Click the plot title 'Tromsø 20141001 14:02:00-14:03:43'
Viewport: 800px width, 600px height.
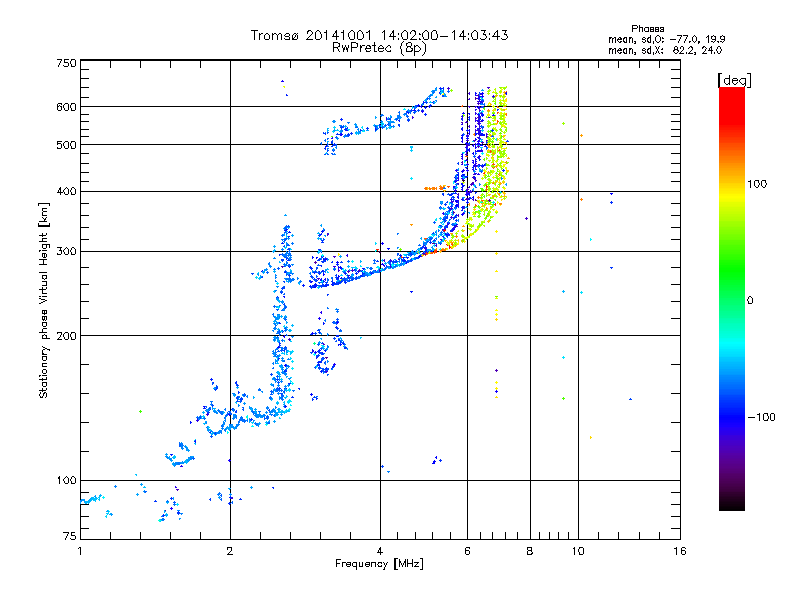click(x=379, y=35)
